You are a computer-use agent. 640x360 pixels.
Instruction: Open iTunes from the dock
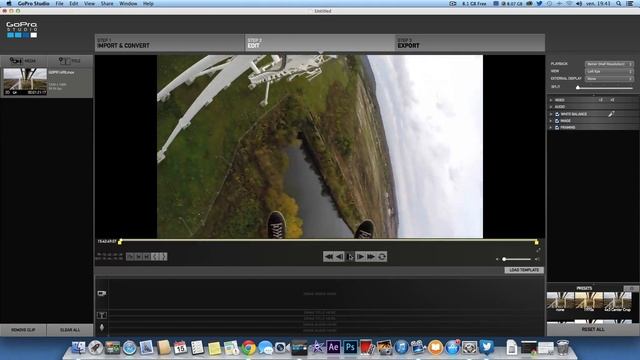(401, 347)
